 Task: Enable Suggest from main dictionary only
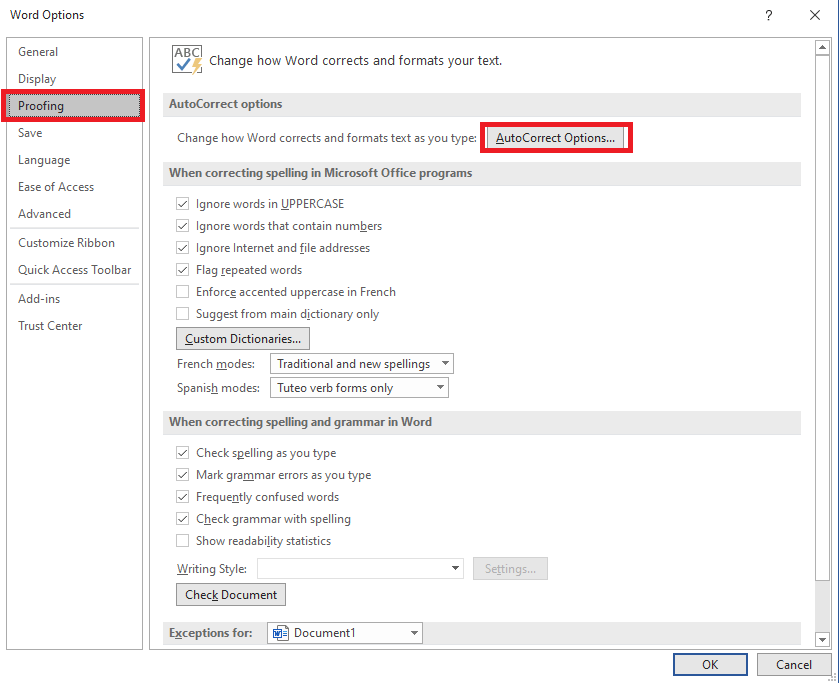tap(182, 314)
